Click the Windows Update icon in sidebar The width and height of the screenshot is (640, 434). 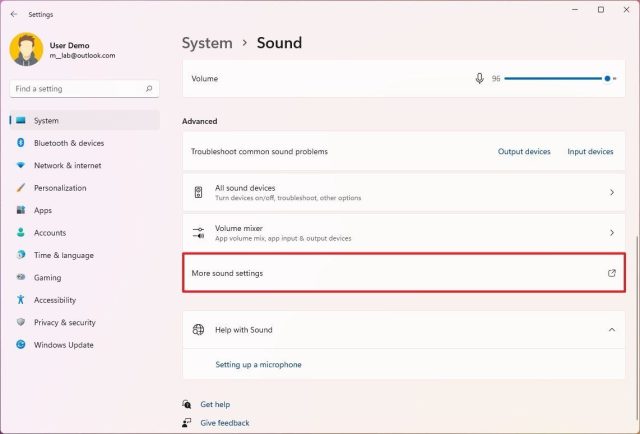coord(21,345)
